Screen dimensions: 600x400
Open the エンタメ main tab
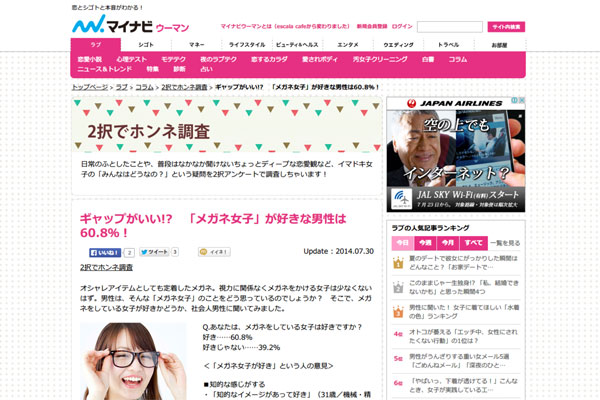348,45
